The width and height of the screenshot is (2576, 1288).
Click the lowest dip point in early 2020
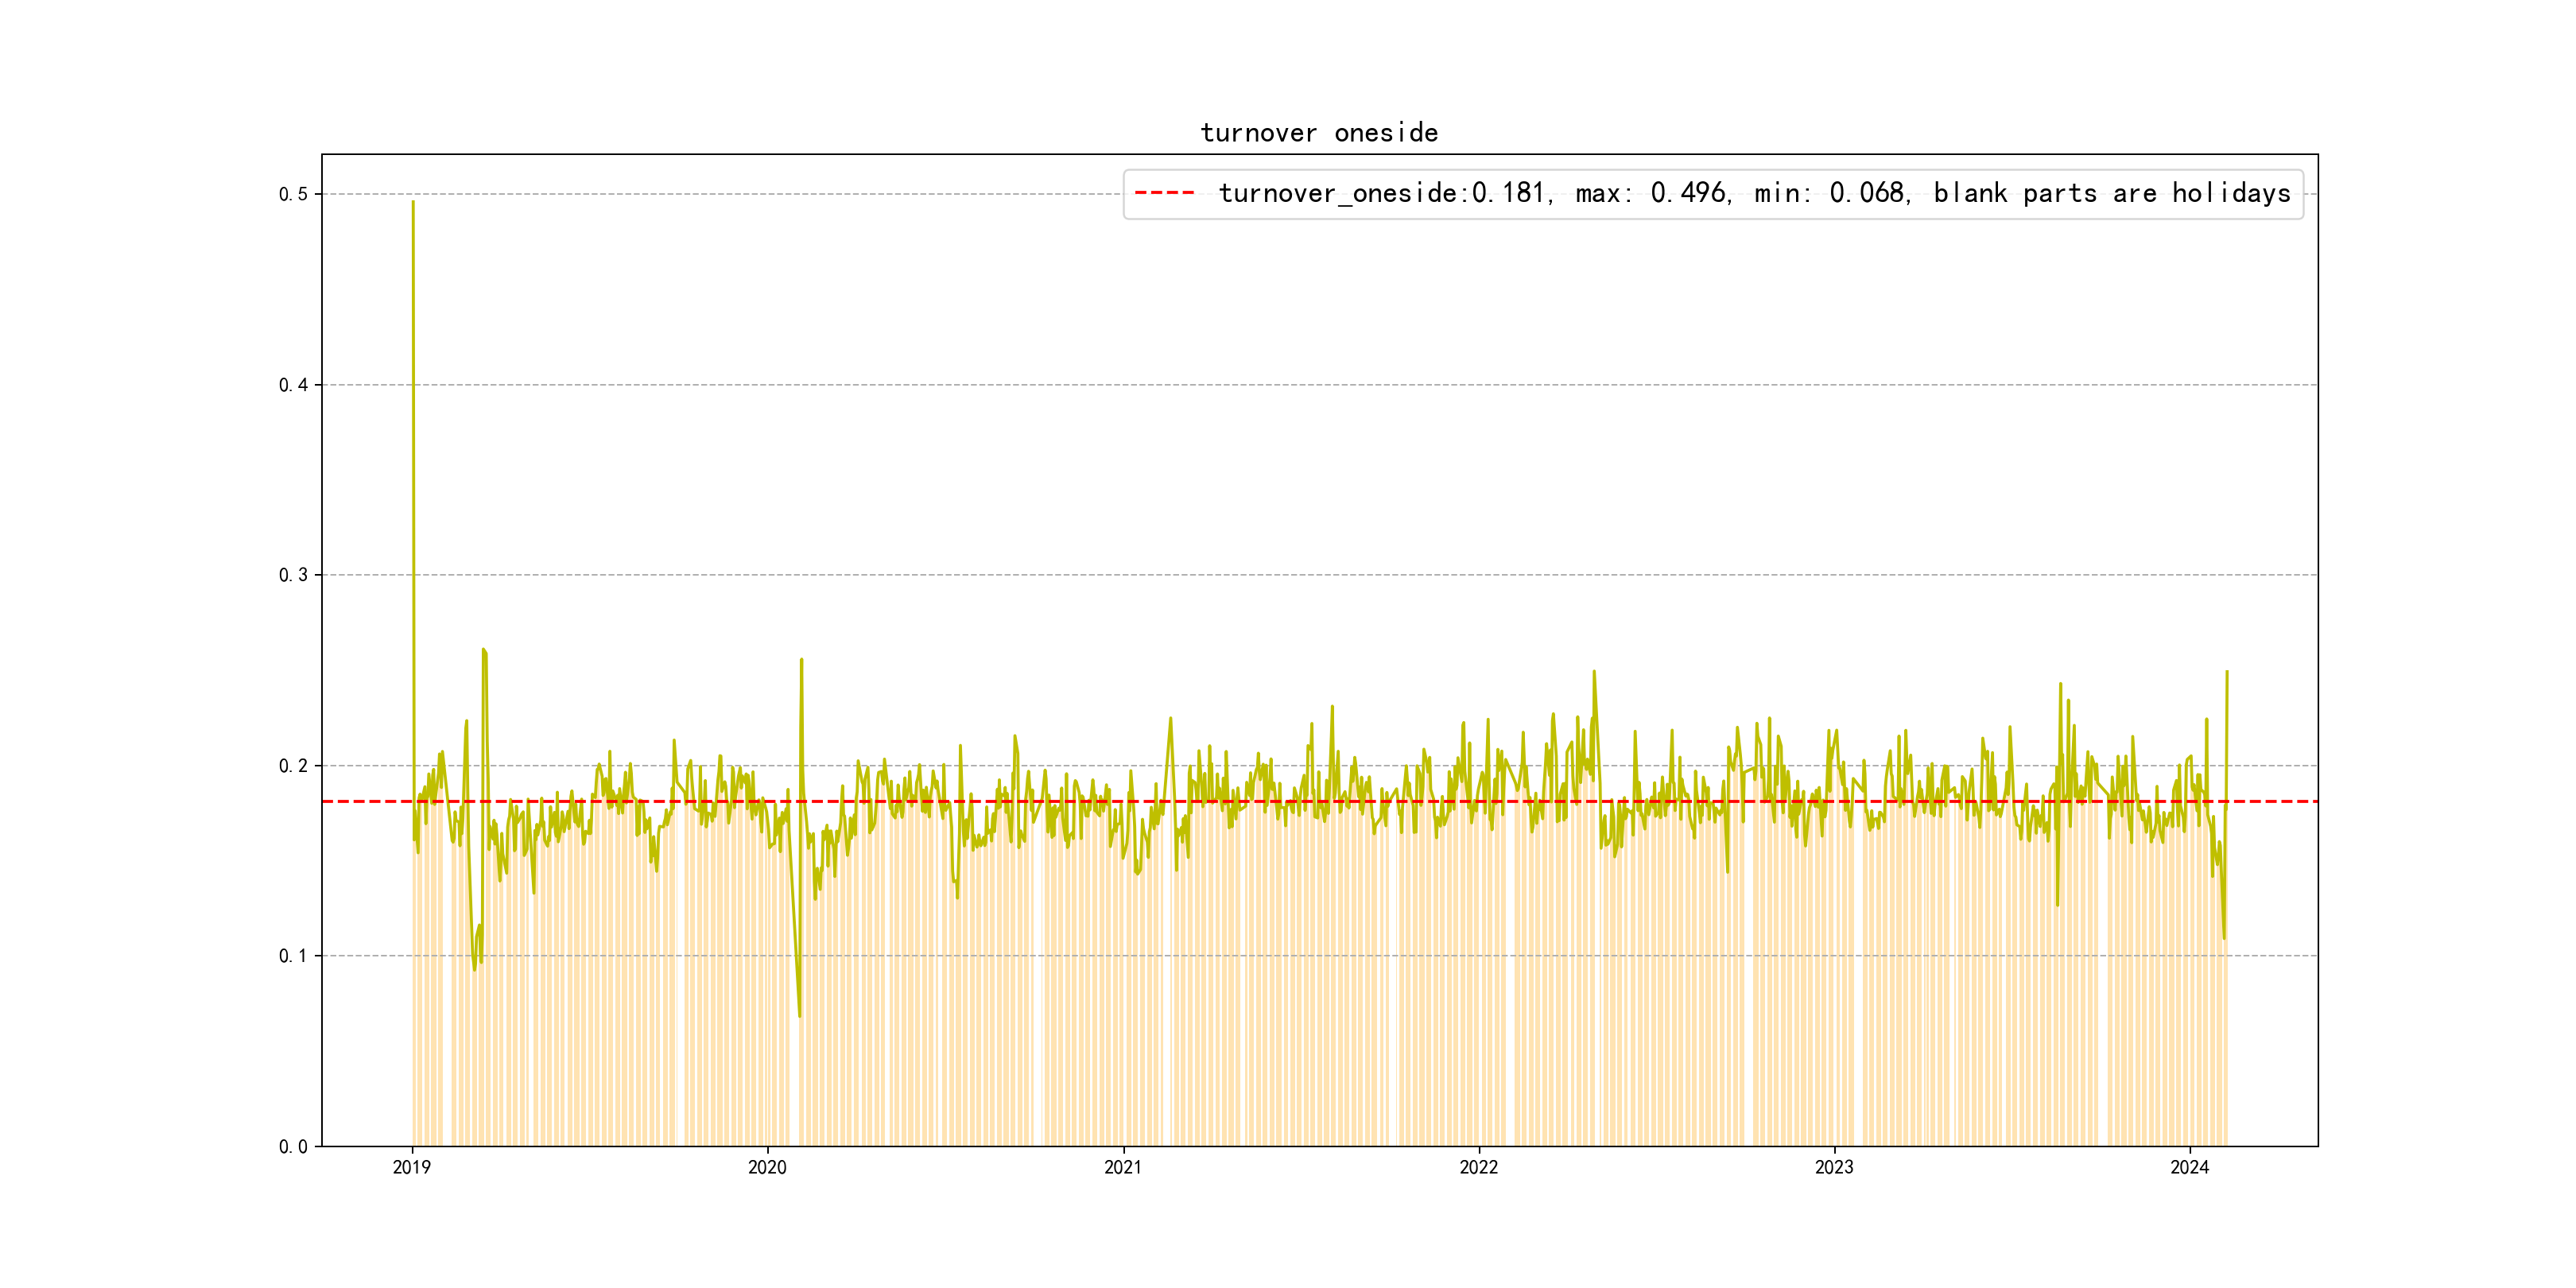click(799, 1016)
